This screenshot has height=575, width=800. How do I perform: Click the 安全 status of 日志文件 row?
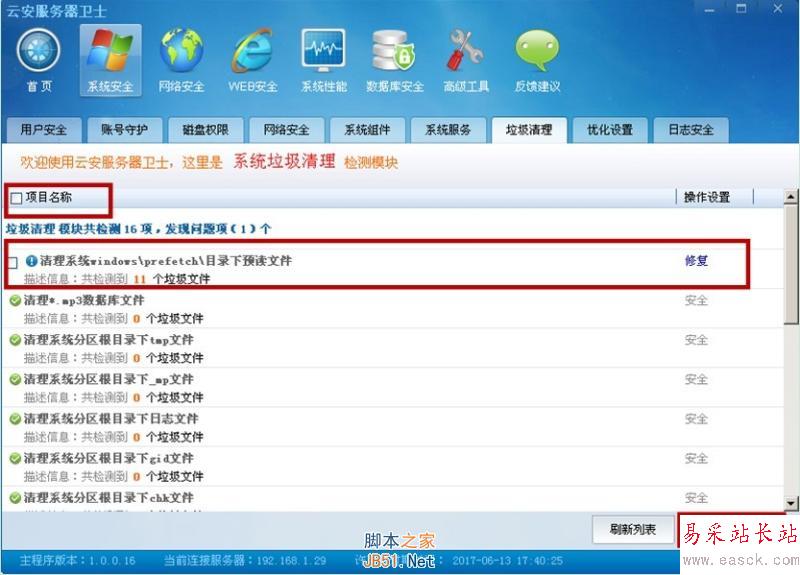[x=696, y=419]
